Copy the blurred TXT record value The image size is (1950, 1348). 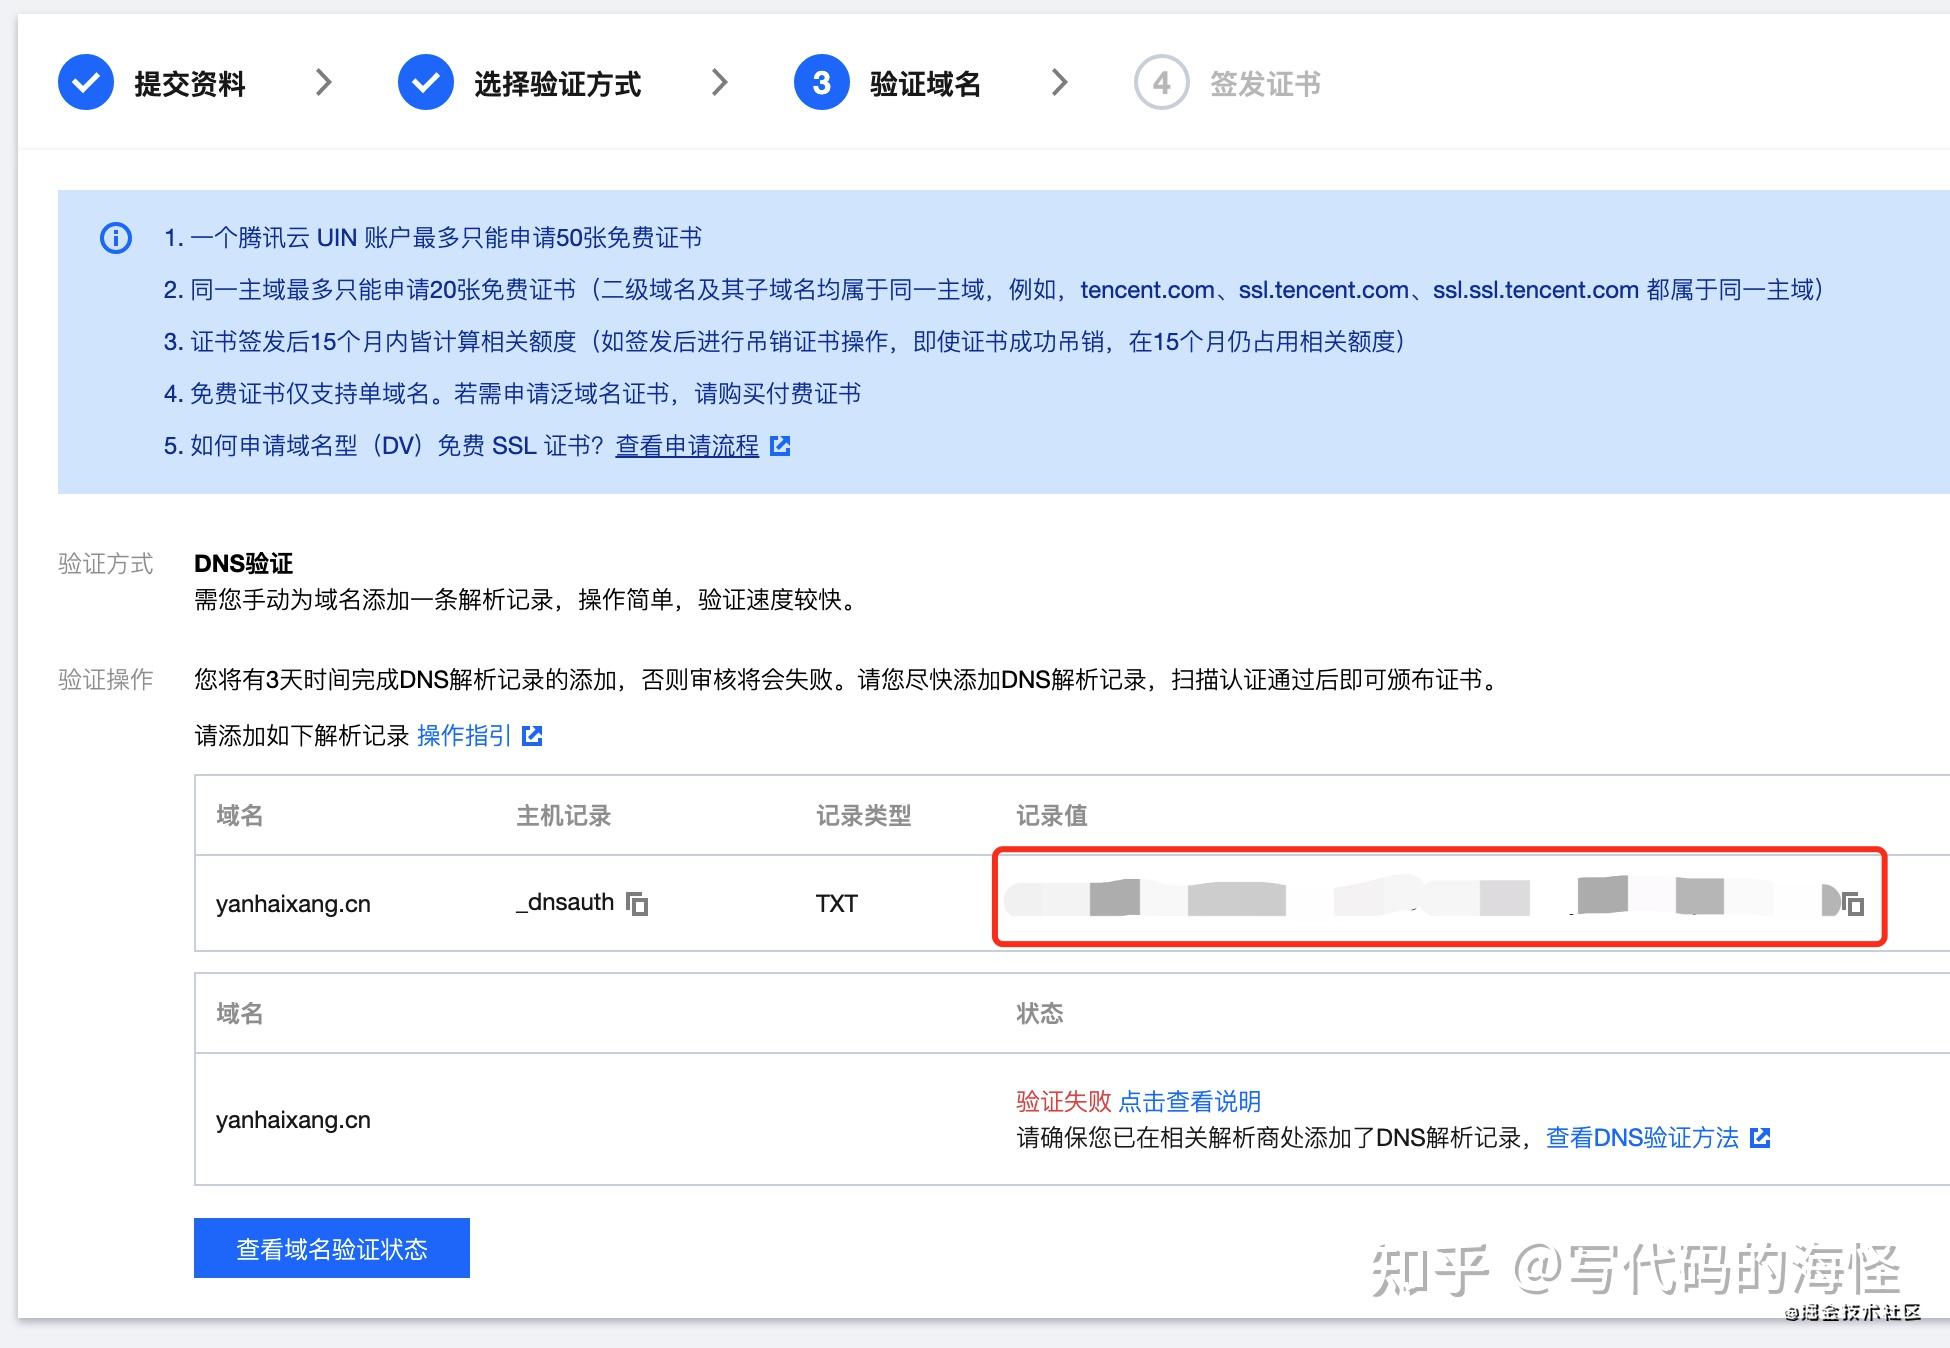tap(1853, 904)
